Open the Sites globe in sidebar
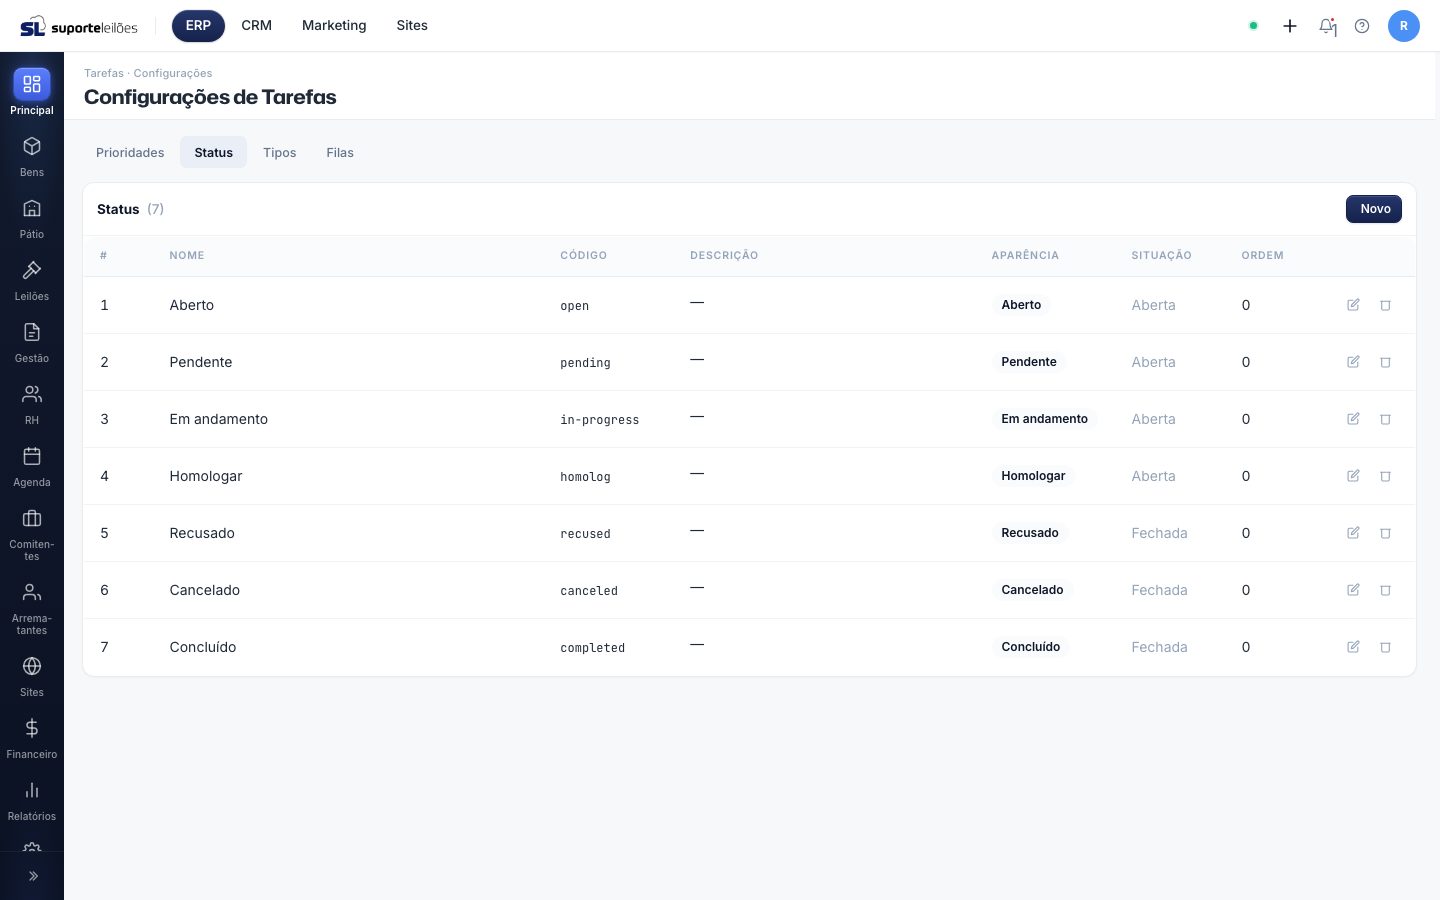 (32, 677)
